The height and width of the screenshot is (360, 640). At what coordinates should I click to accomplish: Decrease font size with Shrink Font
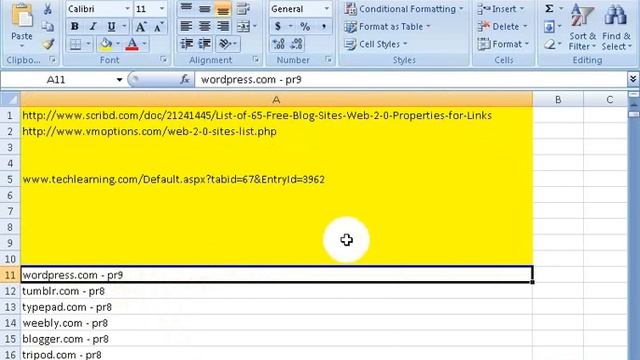click(x=158, y=27)
